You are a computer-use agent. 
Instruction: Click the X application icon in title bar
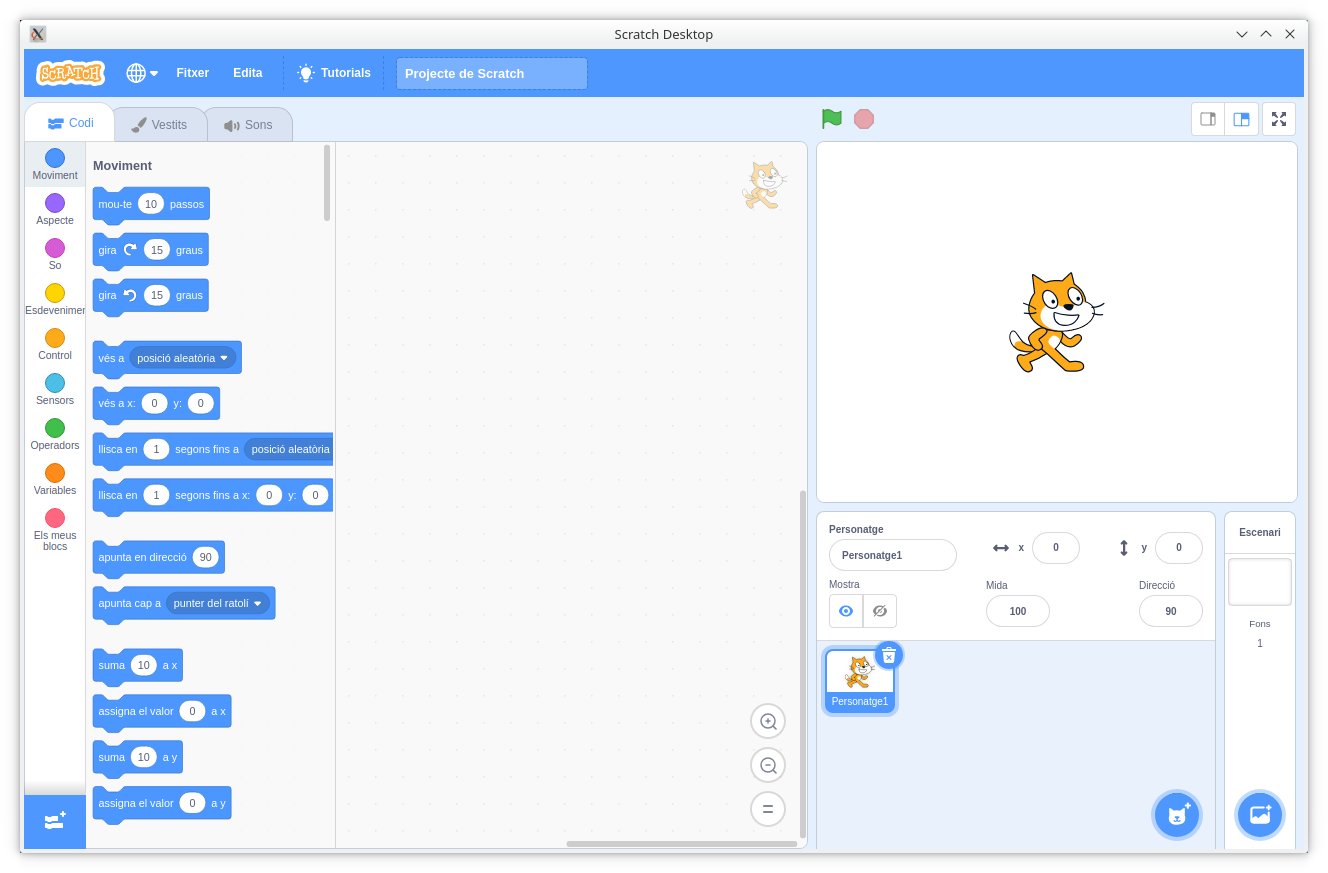click(x=38, y=34)
